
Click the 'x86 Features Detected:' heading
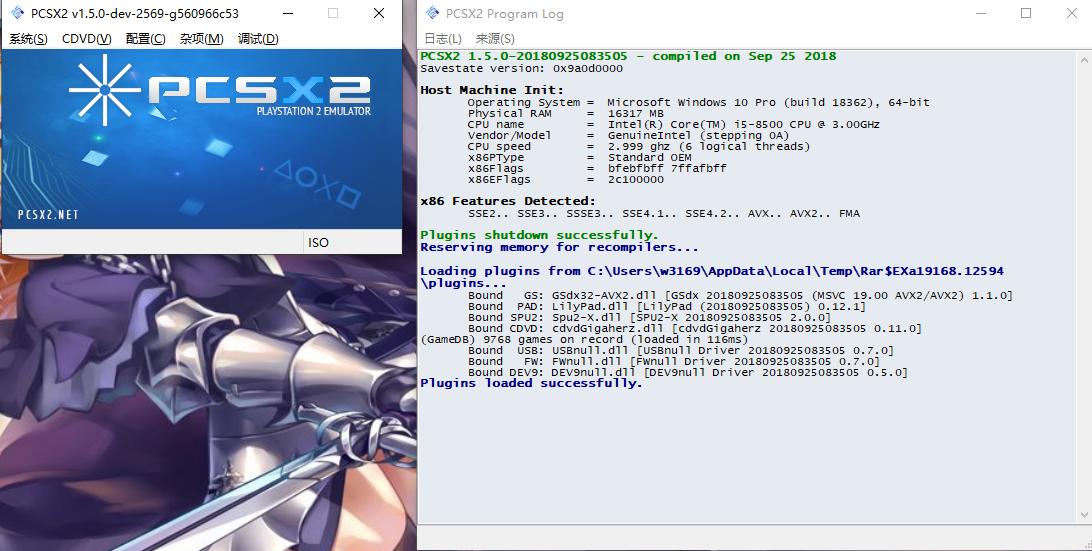(508, 201)
